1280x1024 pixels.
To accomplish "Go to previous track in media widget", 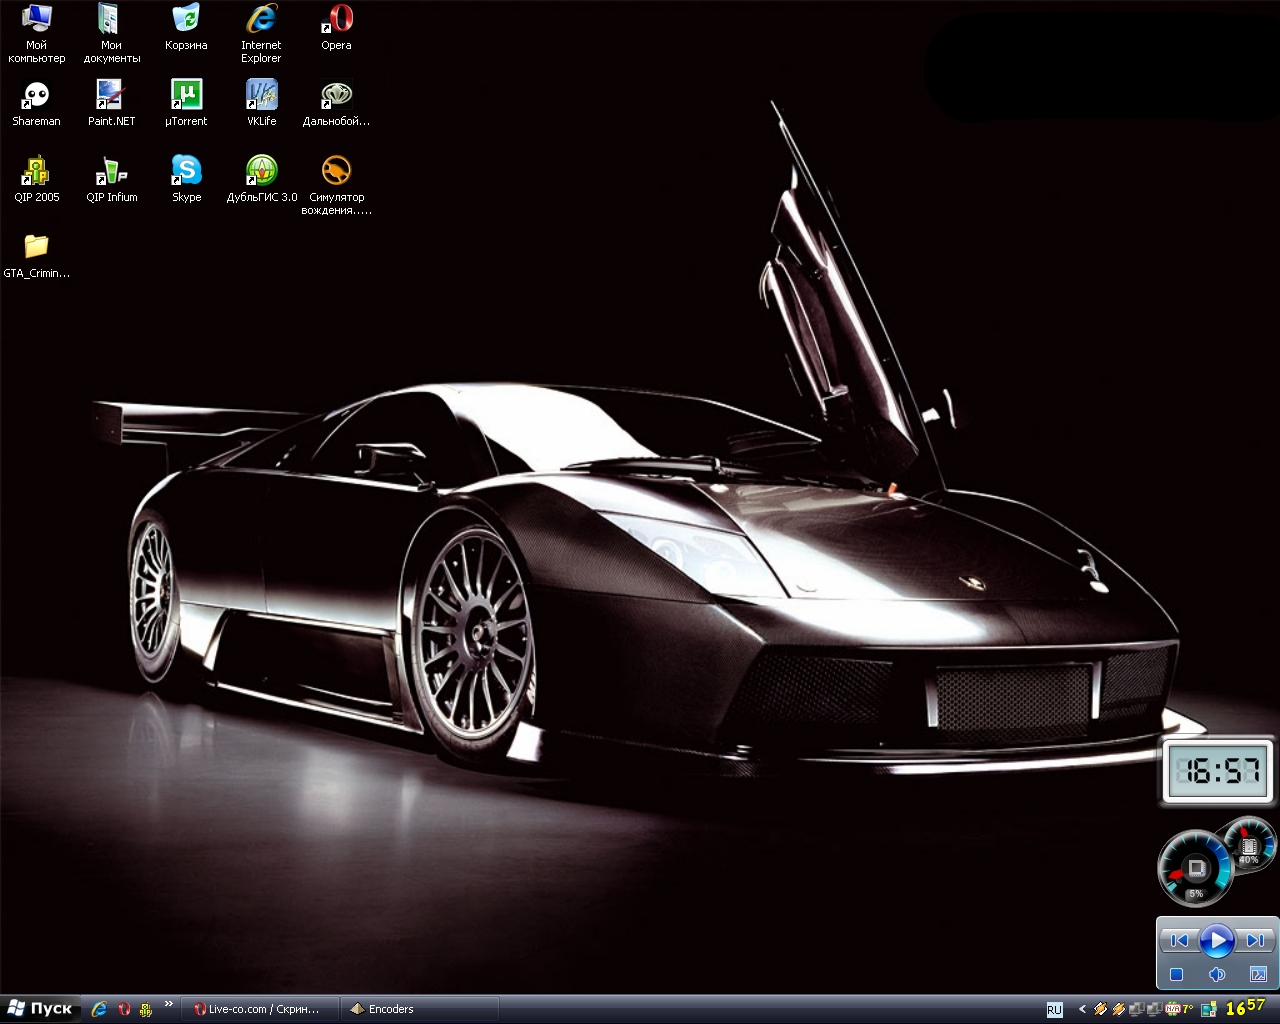I will pyautogui.click(x=1179, y=940).
